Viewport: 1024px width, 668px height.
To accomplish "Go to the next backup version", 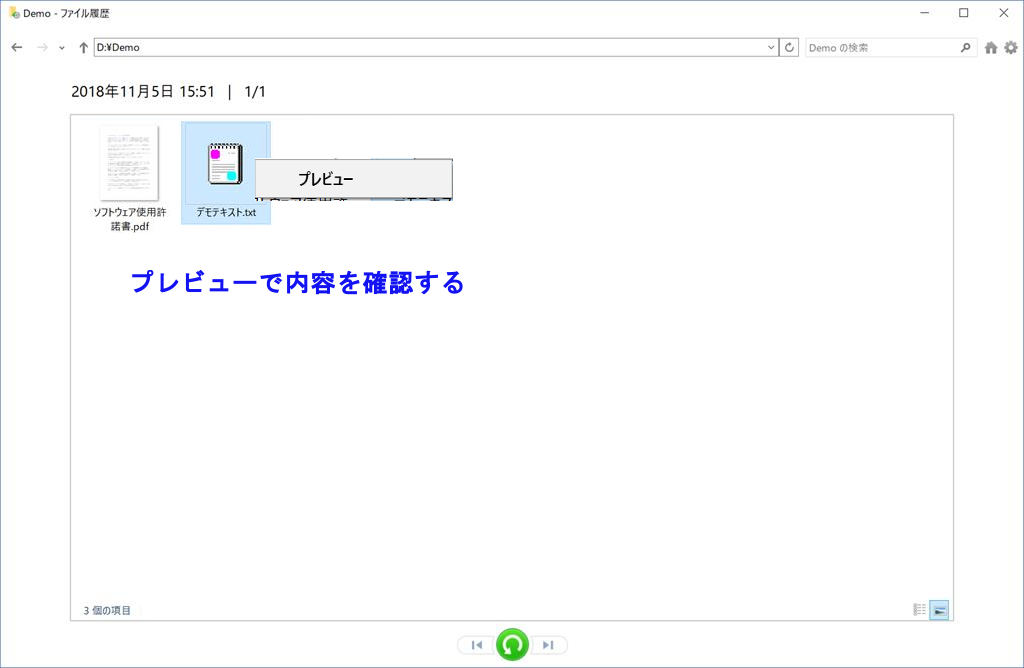I will [548, 645].
